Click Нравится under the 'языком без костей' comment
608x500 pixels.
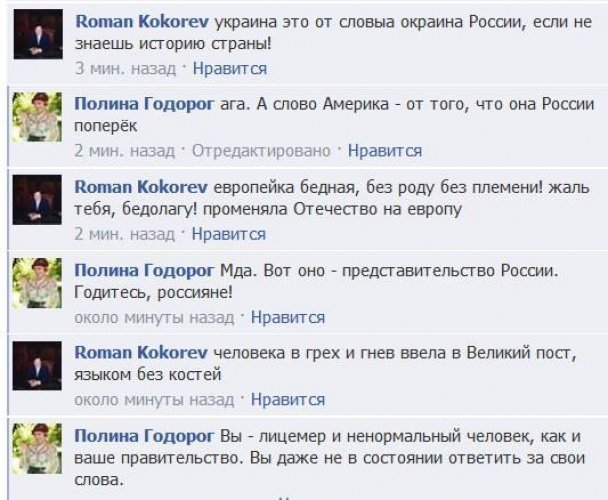click(x=288, y=400)
